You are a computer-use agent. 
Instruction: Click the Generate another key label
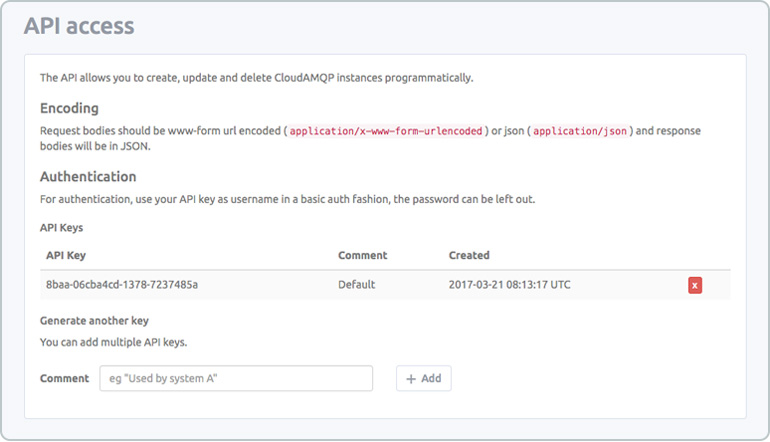tap(94, 321)
